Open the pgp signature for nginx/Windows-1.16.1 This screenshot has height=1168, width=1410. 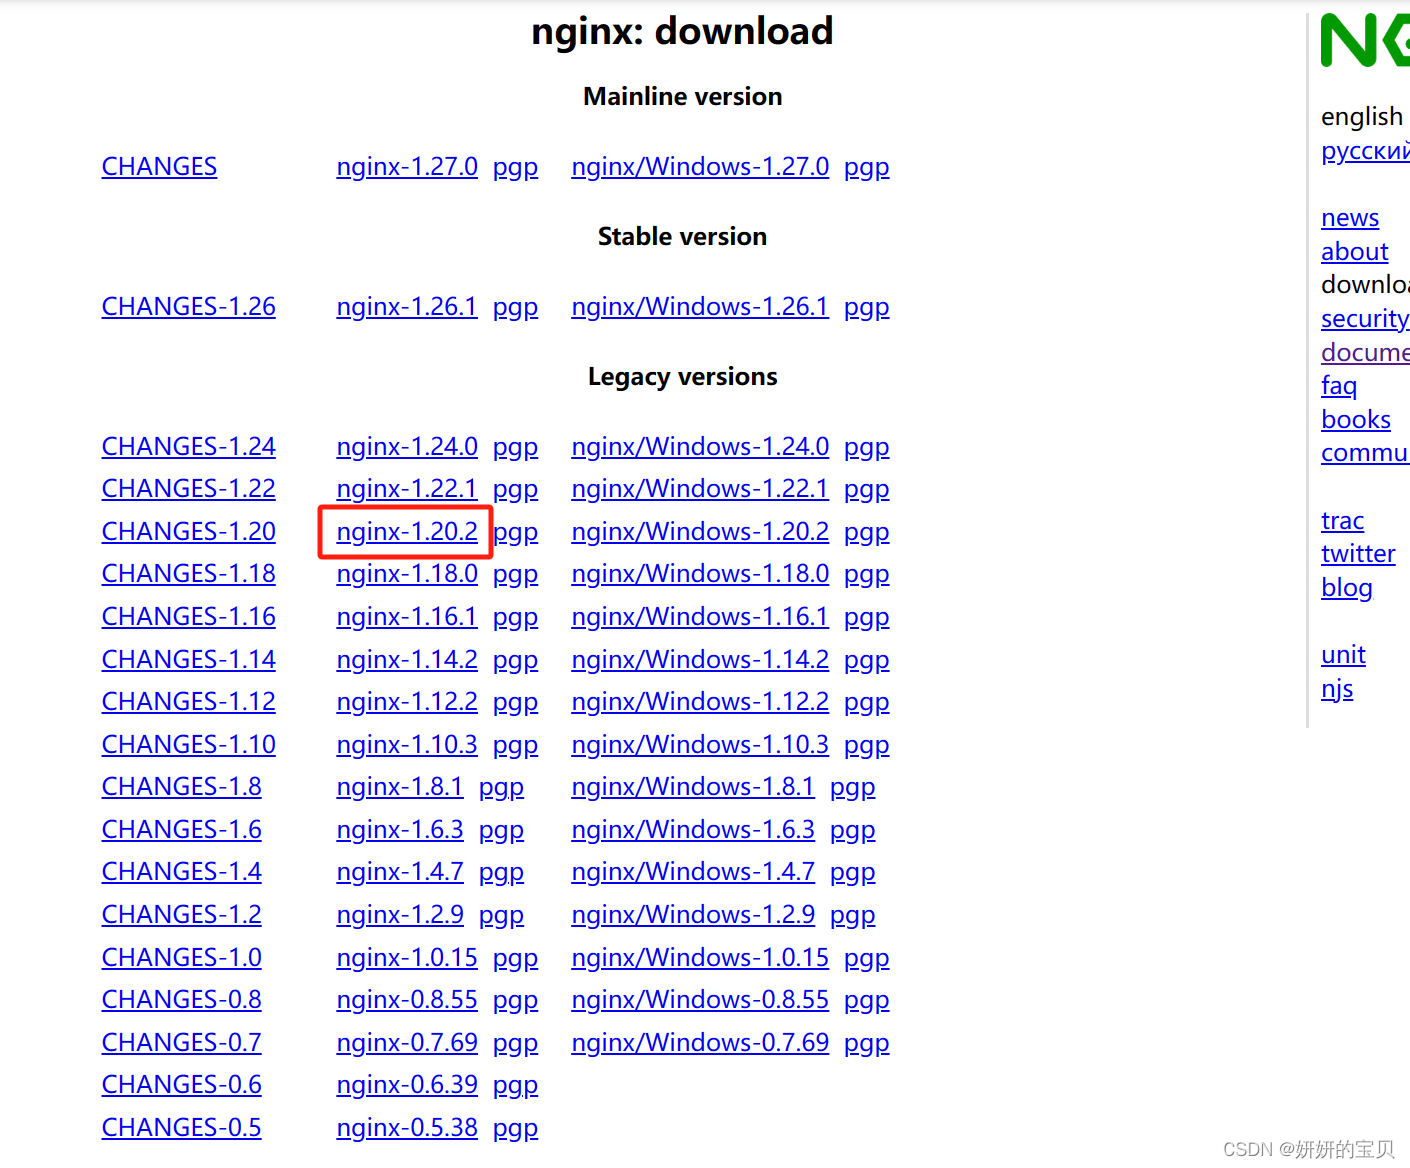[x=866, y=617]
